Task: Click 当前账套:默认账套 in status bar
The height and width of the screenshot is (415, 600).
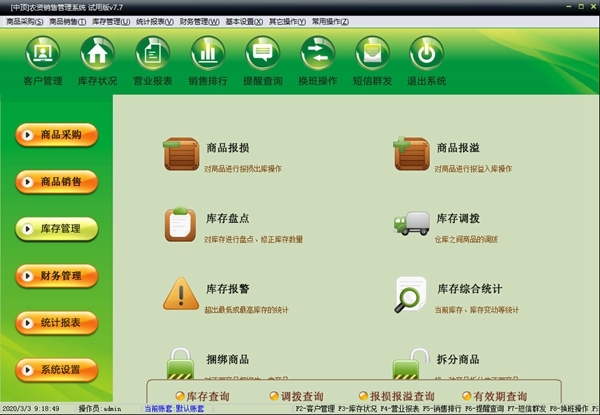Action: tap(174, 409)
